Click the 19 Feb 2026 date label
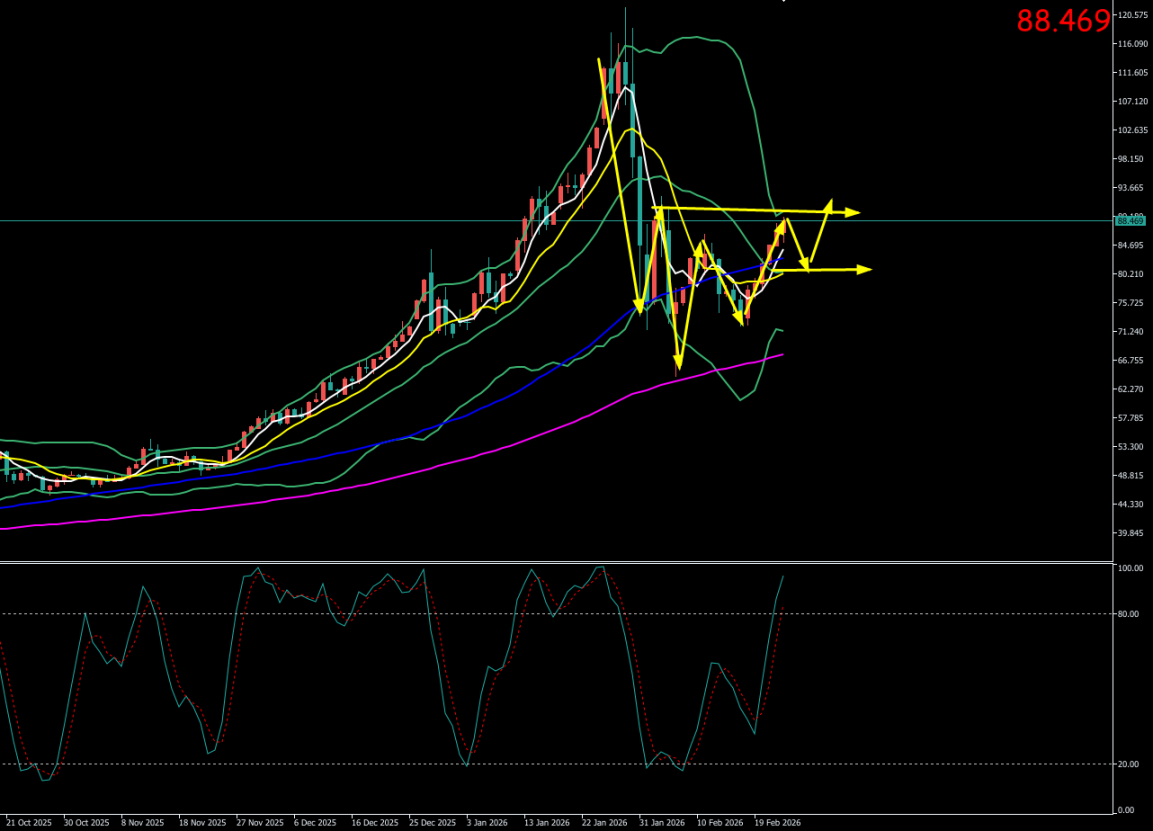1153x831 pixels. click(x=777, y=822)
